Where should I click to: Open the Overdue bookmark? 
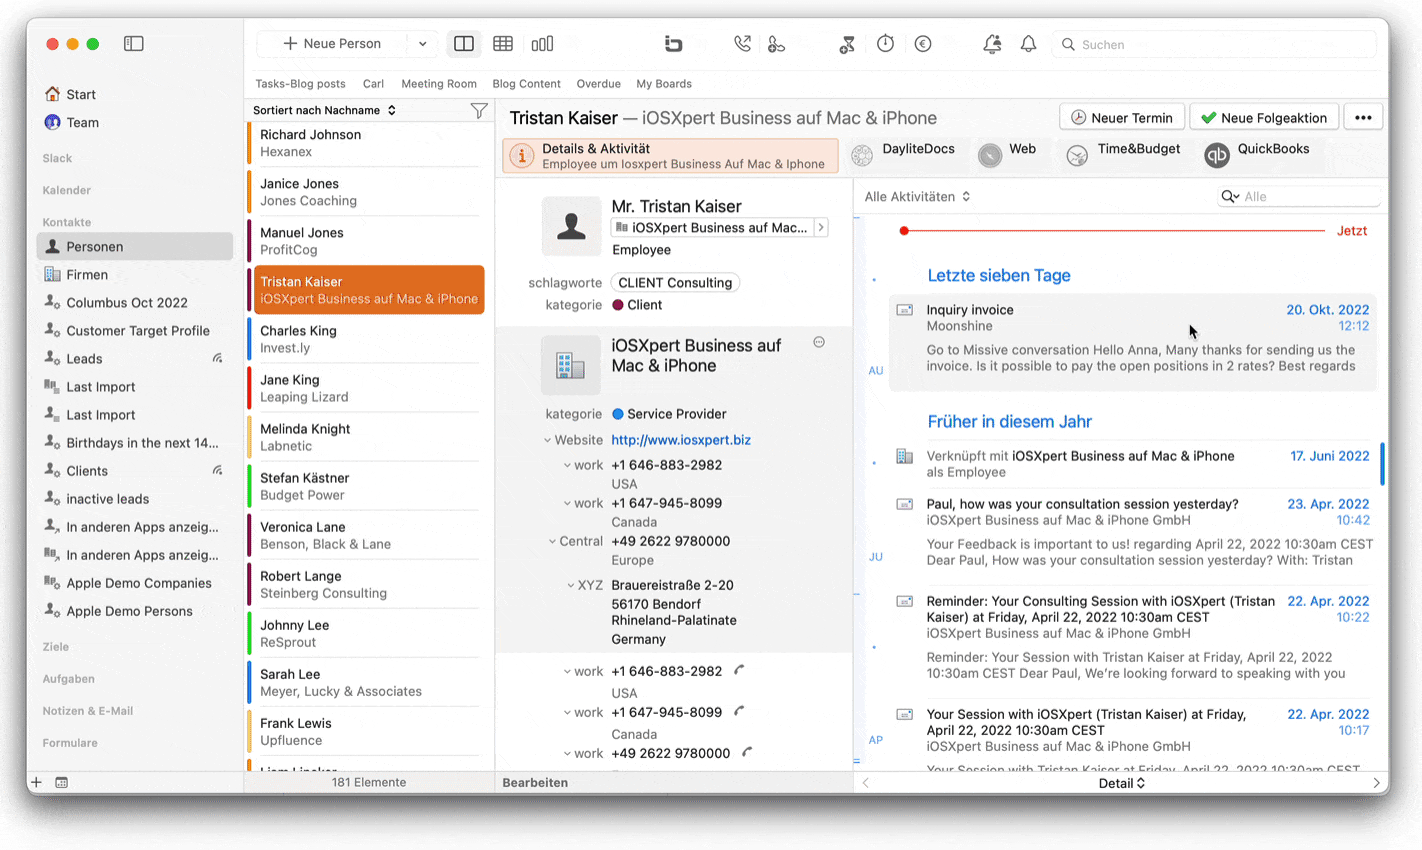(x=598, y=84)
